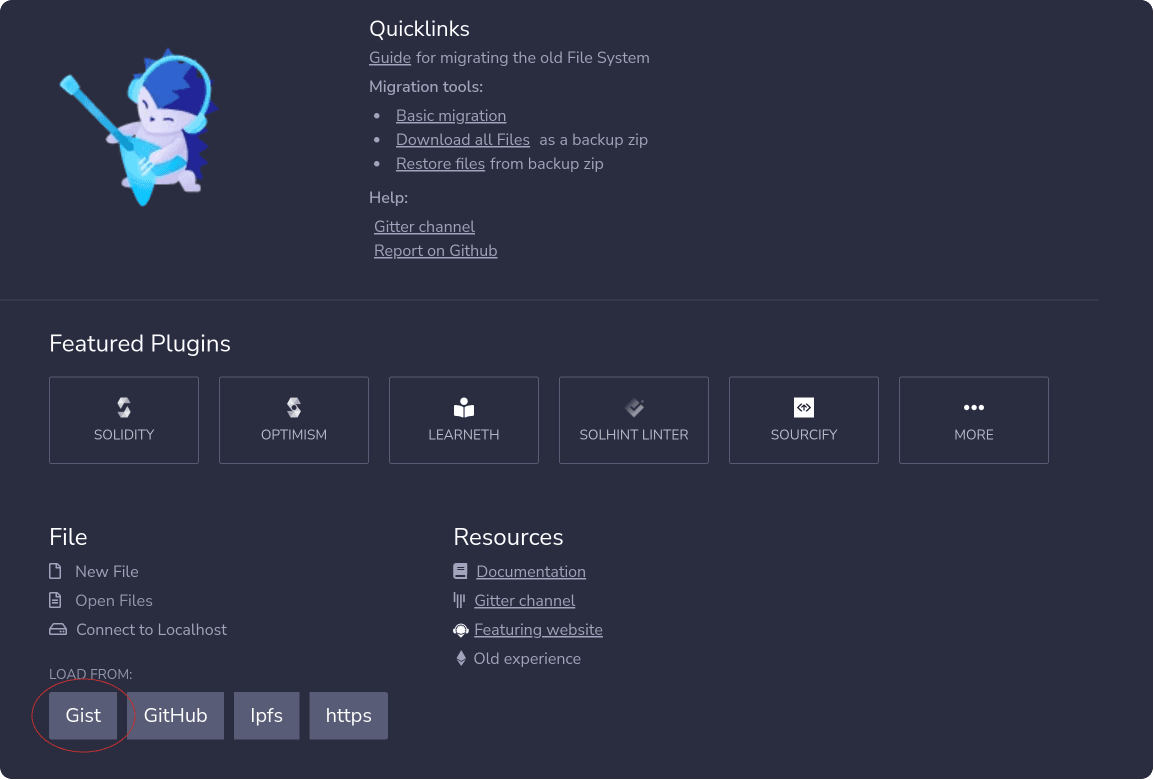
Task: Visit the Gitter channel link under Help
Action: (x=424, y=227)
